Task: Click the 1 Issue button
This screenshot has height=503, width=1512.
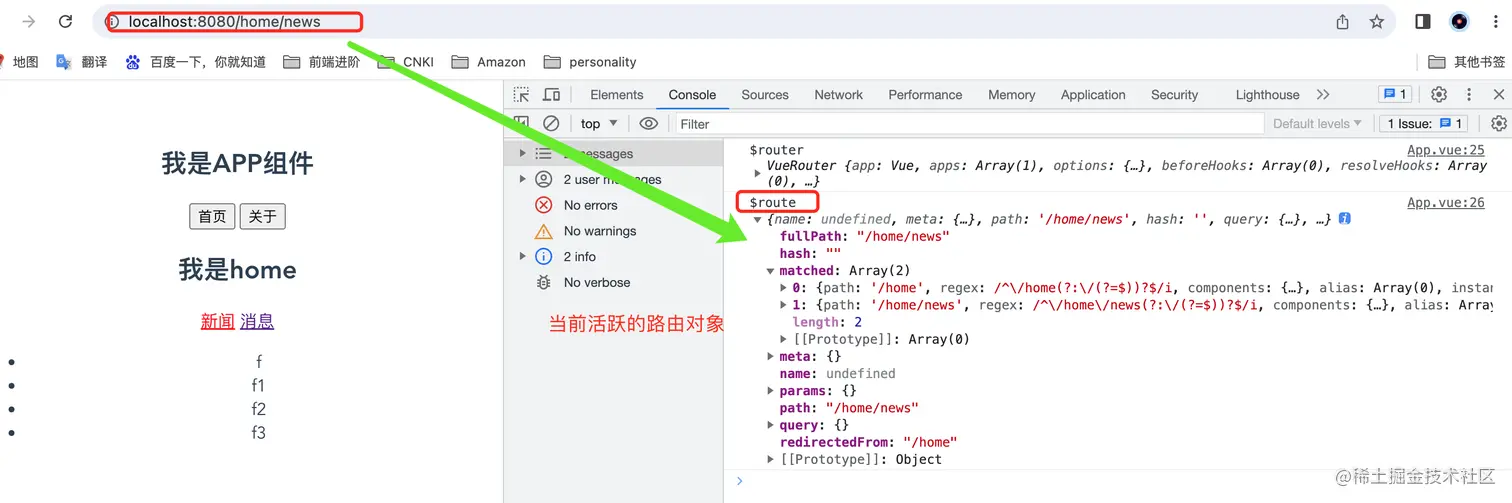Action: point(1424,124)
